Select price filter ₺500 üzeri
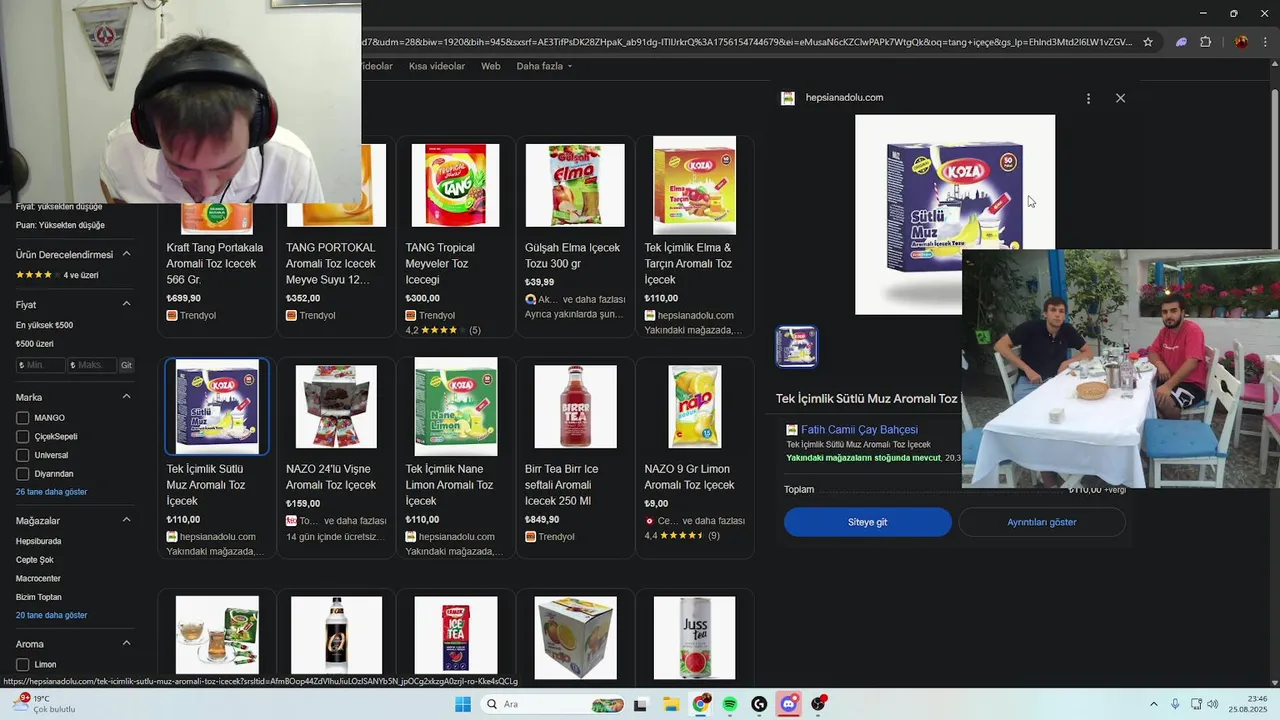1280x720 pixels. point(35,344)
